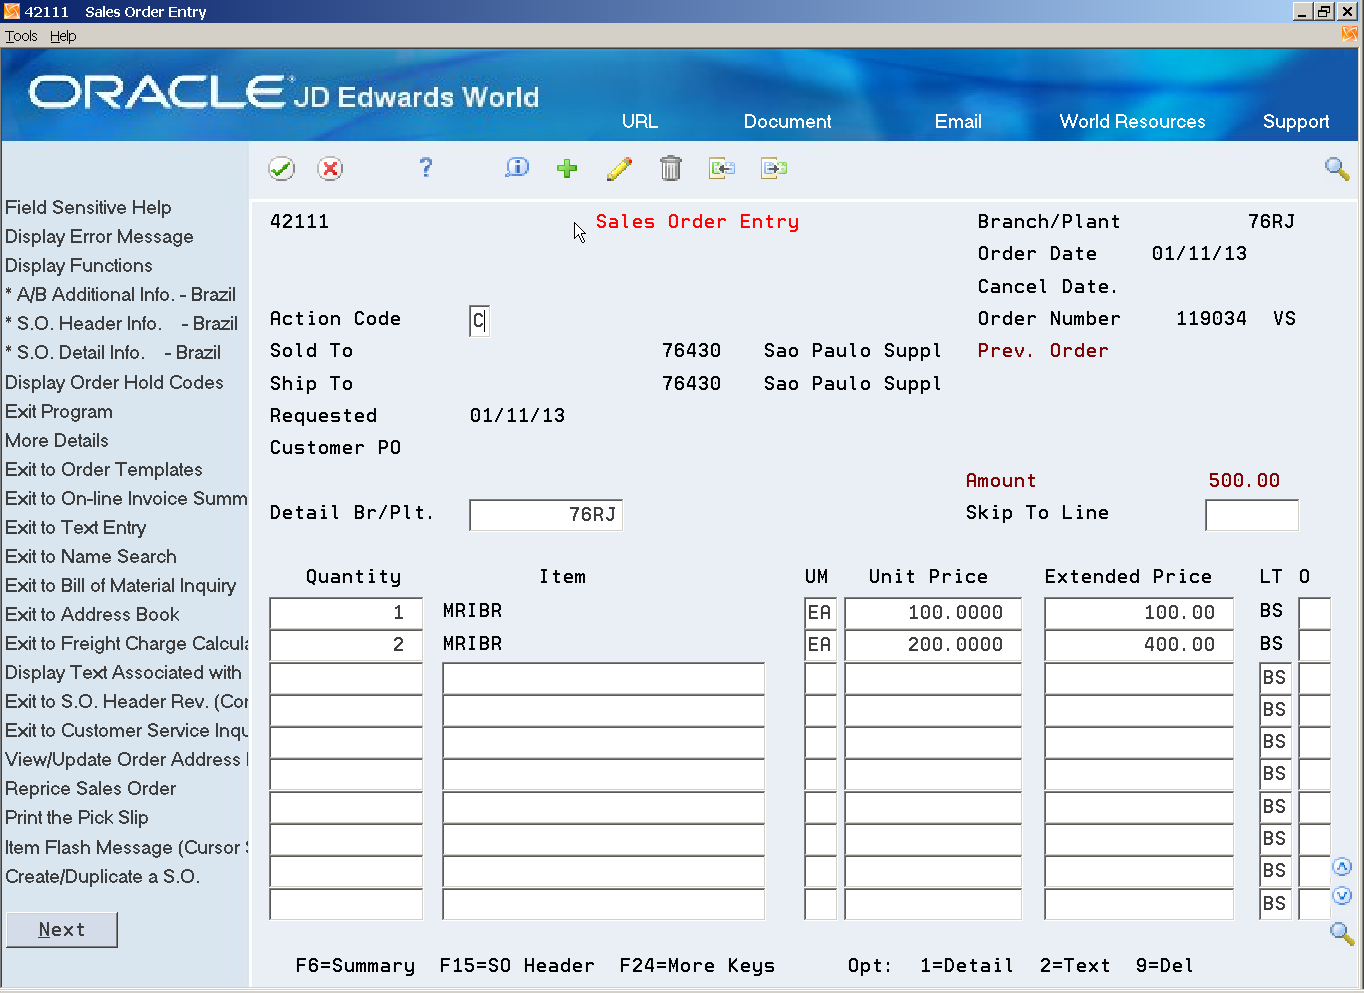Click the scroll up arrow icon
Viewport: 1364px width, 993px height.
point(1342,867)
